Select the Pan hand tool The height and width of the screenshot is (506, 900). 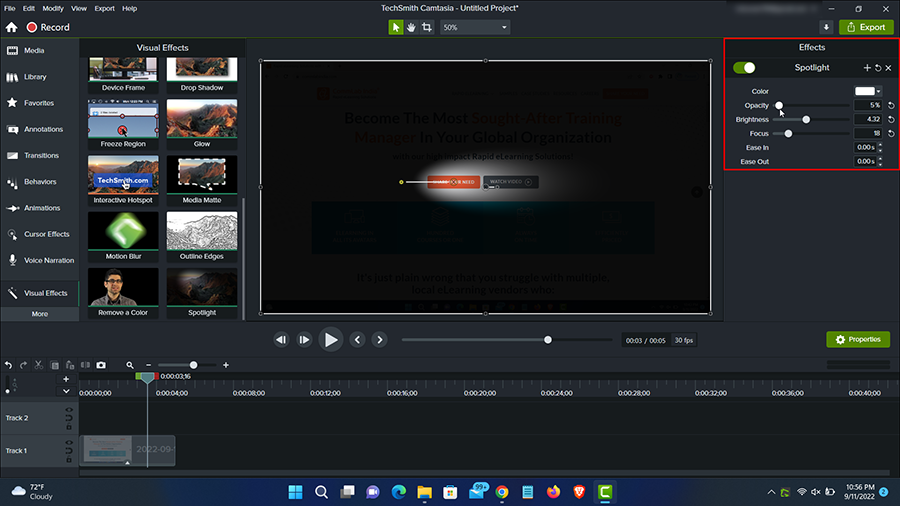click(x=411, y=27)
